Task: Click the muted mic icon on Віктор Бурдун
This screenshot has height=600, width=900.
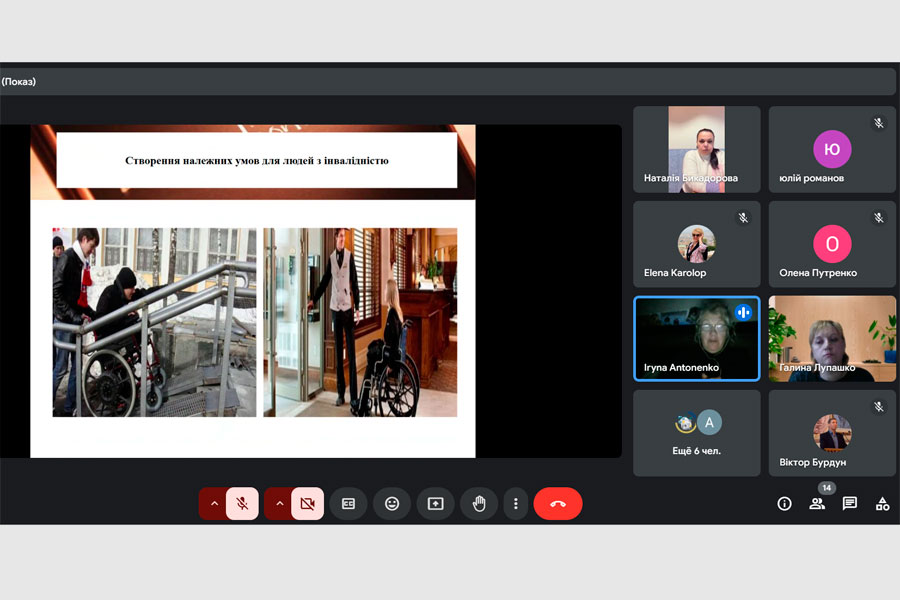Action: pos(878,407)
